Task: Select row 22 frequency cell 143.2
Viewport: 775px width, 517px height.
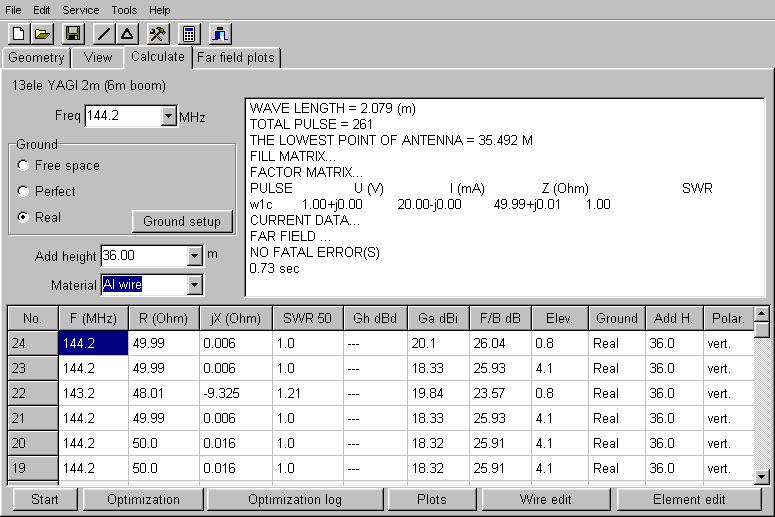Action: click(x=93, y=393)
